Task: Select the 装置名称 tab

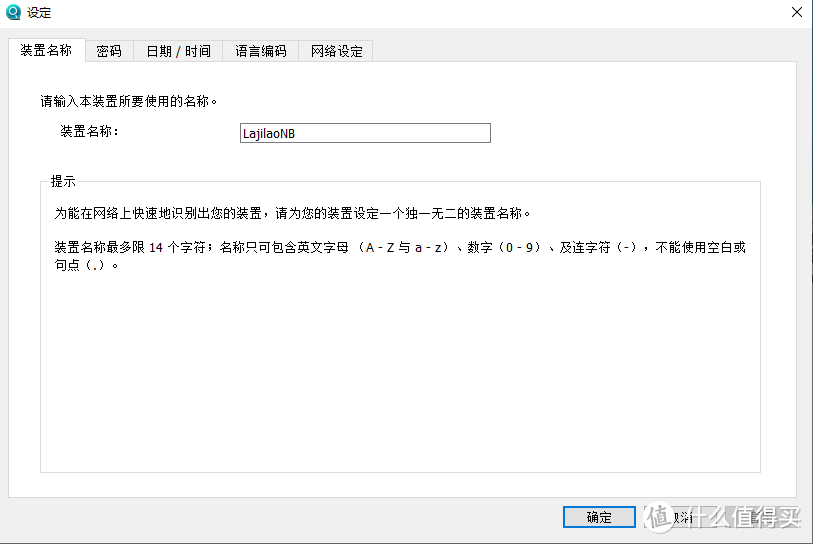Action: [x=46, y=50]
